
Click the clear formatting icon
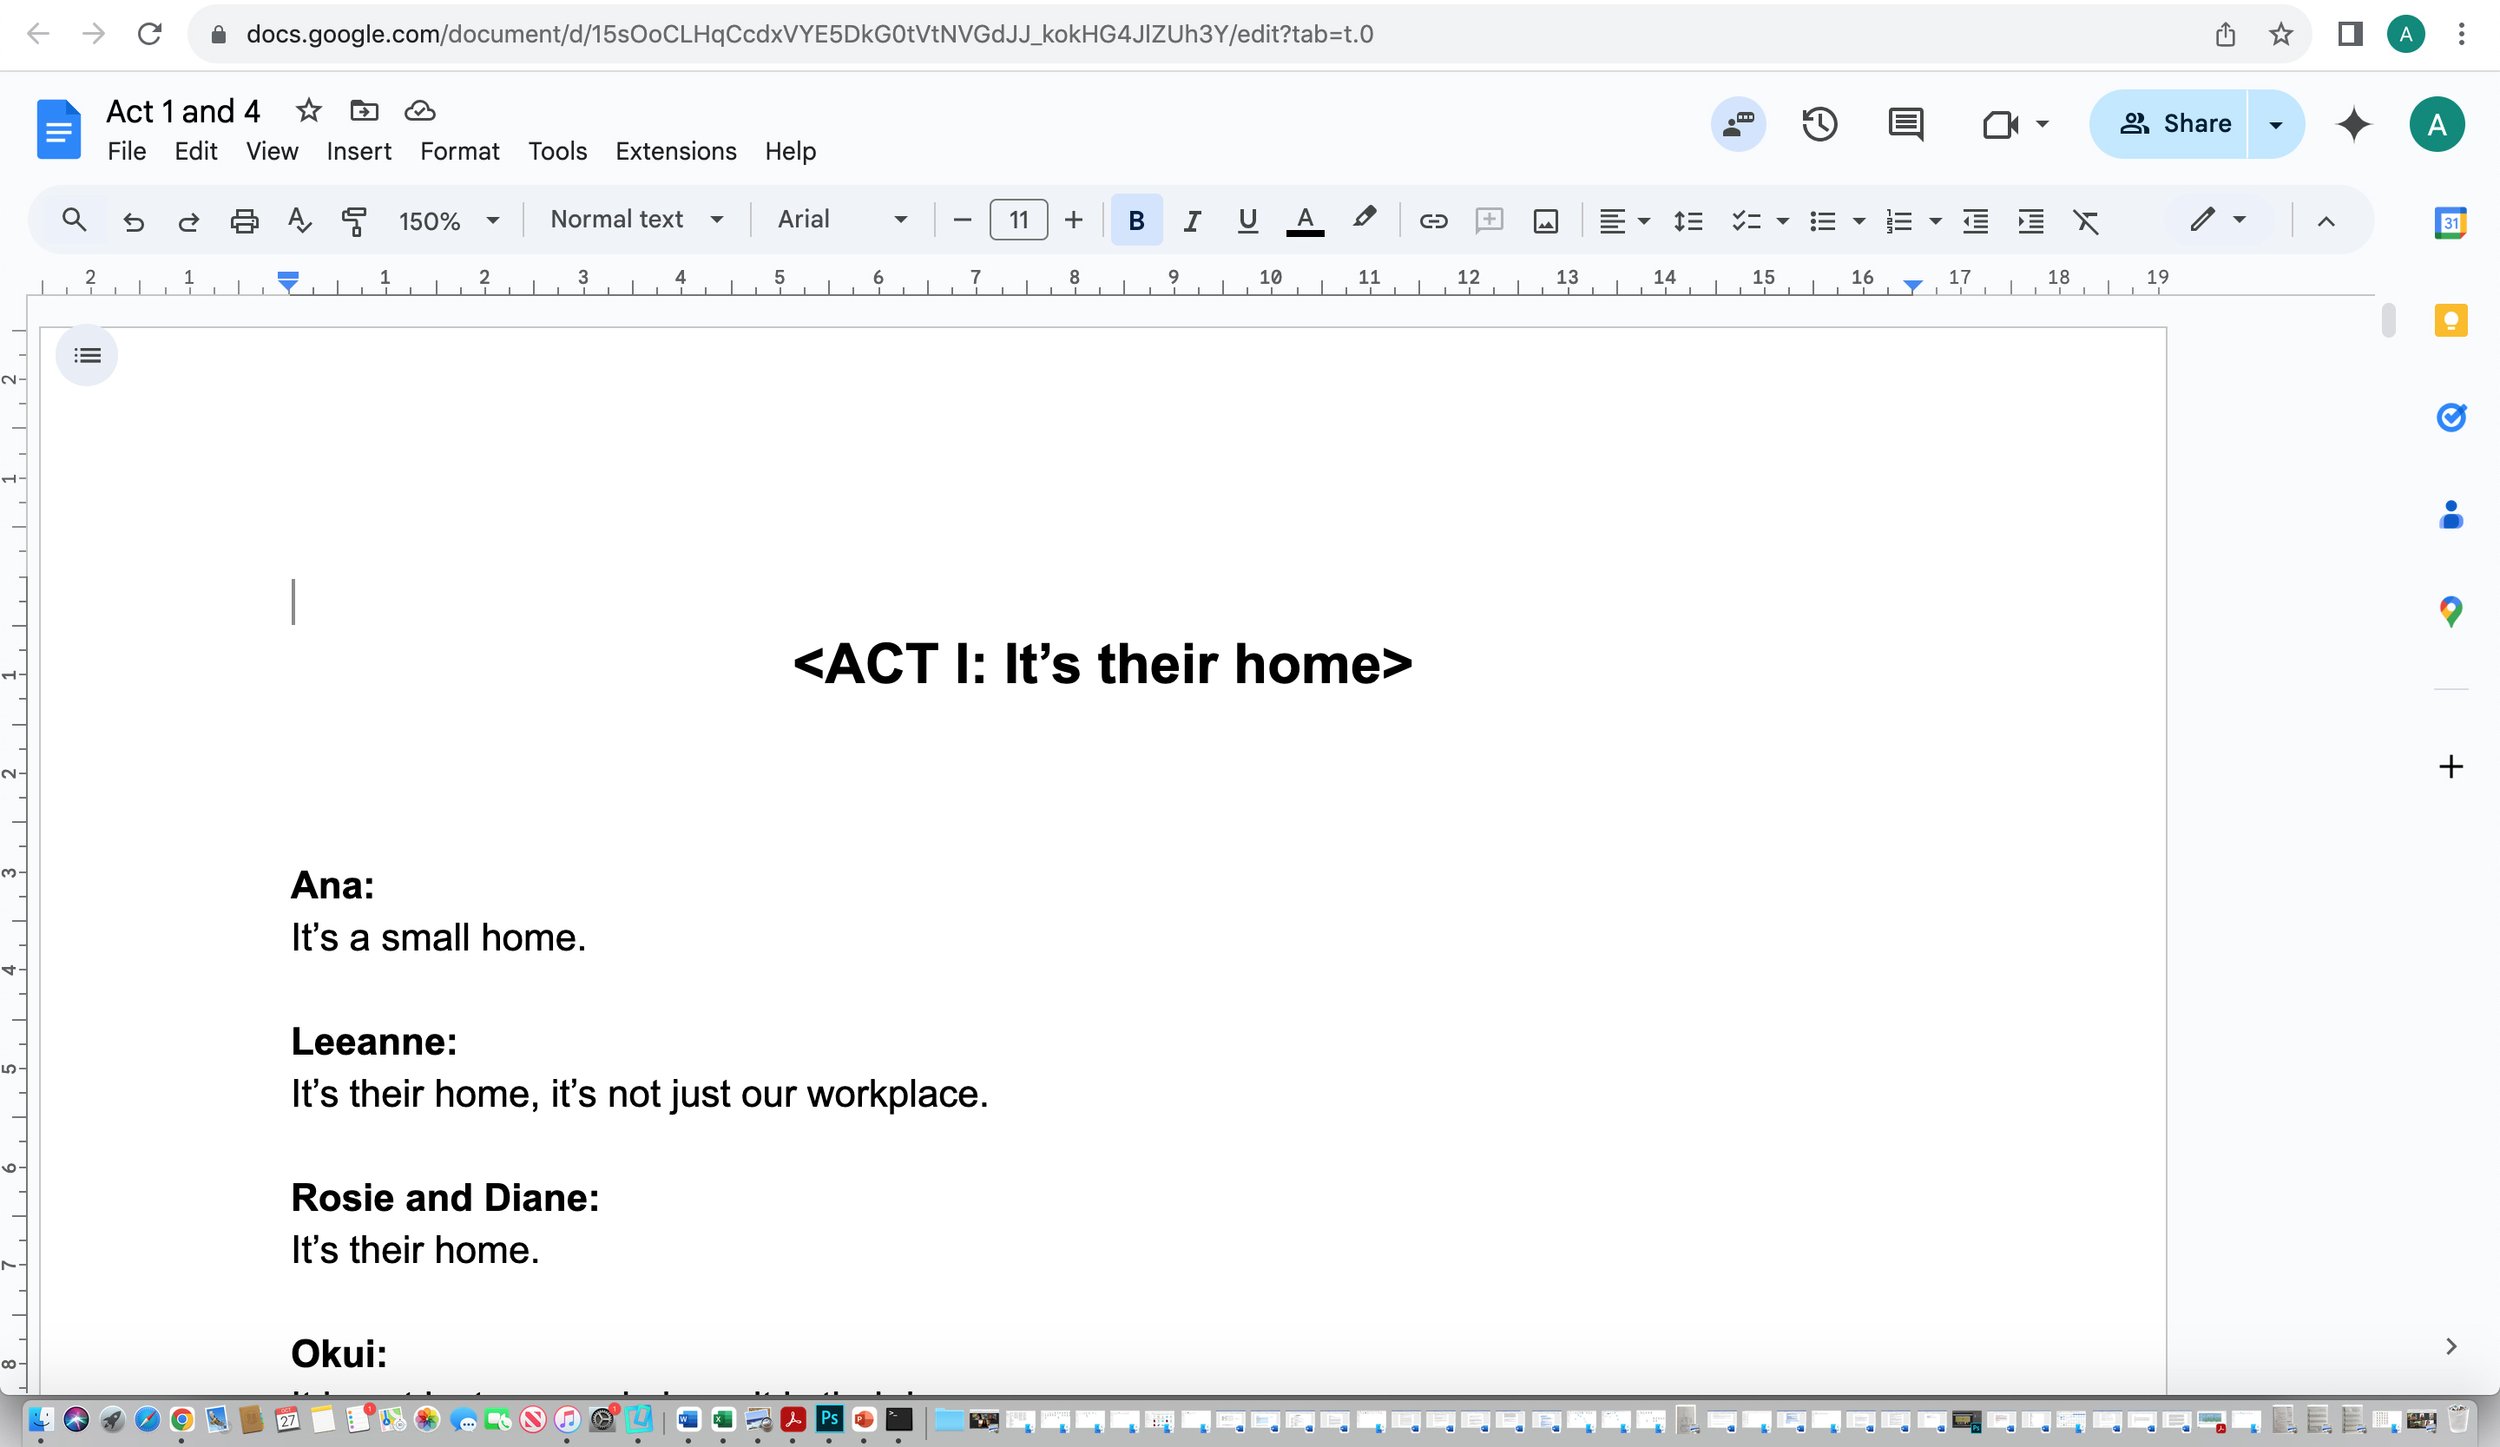click(x=2086, y=220)
